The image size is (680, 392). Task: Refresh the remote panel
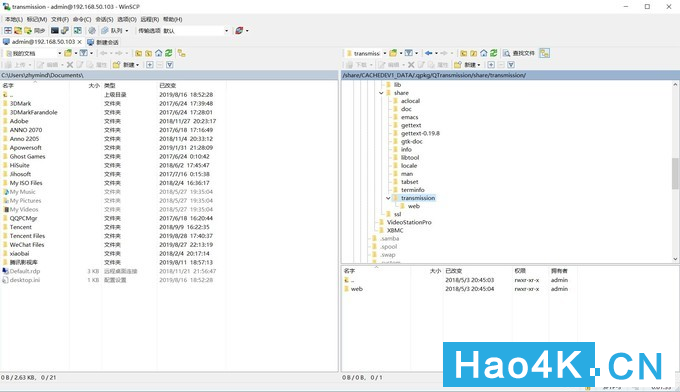point(494,53)
